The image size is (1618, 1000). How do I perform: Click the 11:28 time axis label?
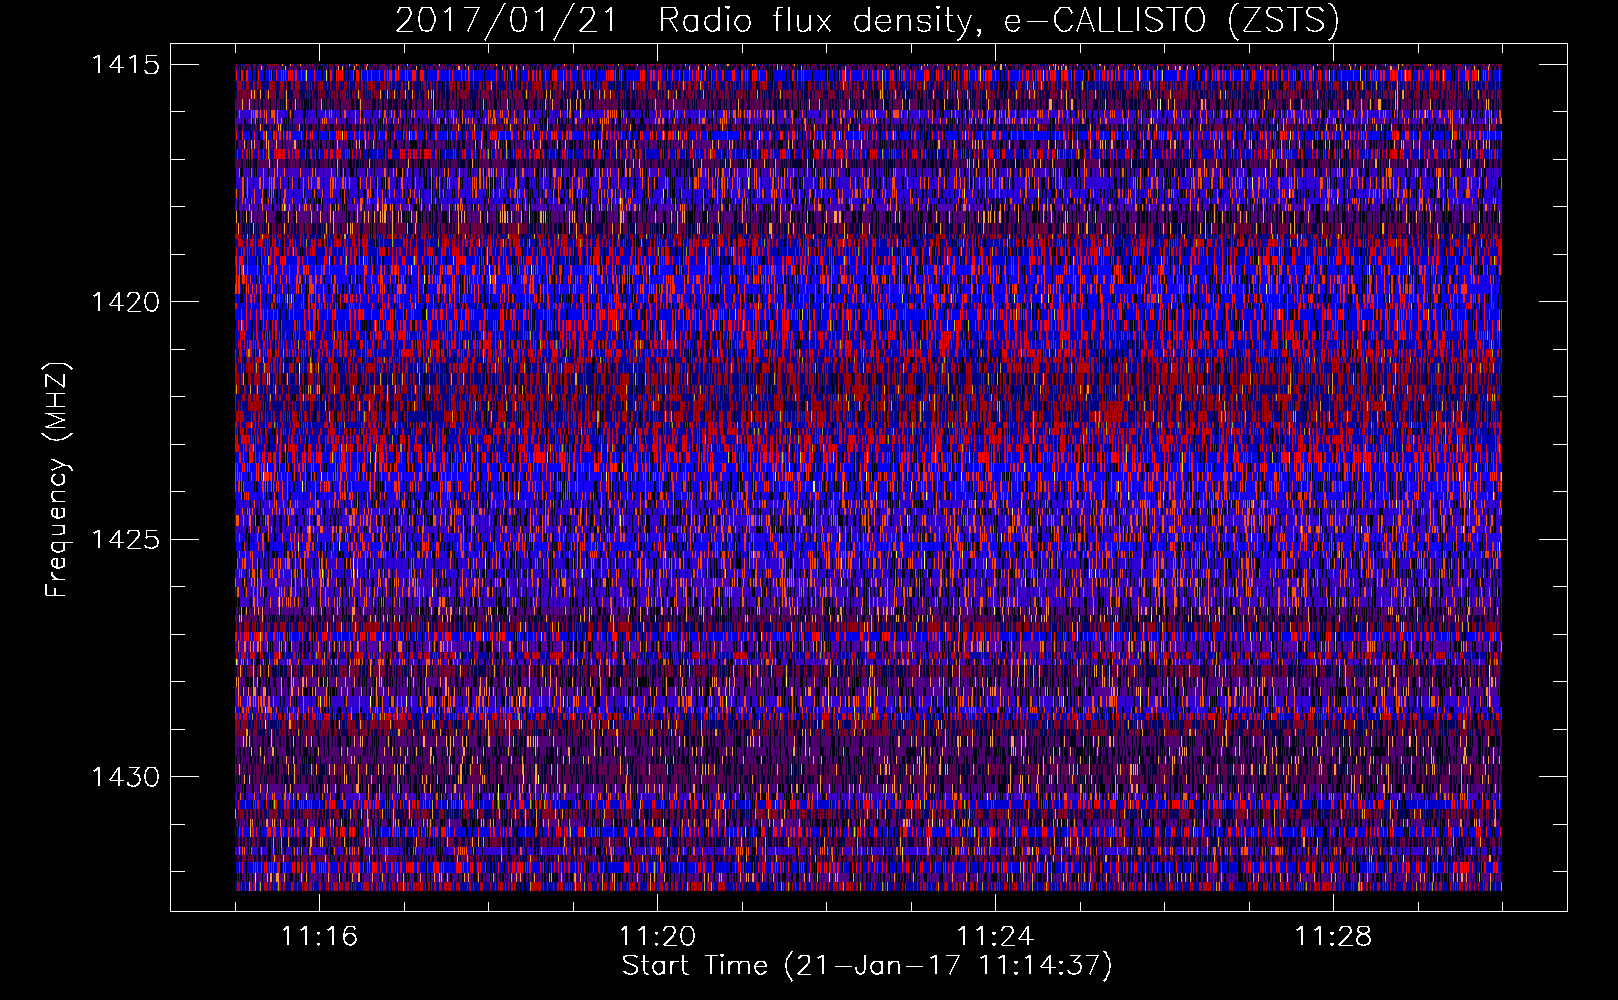click(x=1333, y=937)
